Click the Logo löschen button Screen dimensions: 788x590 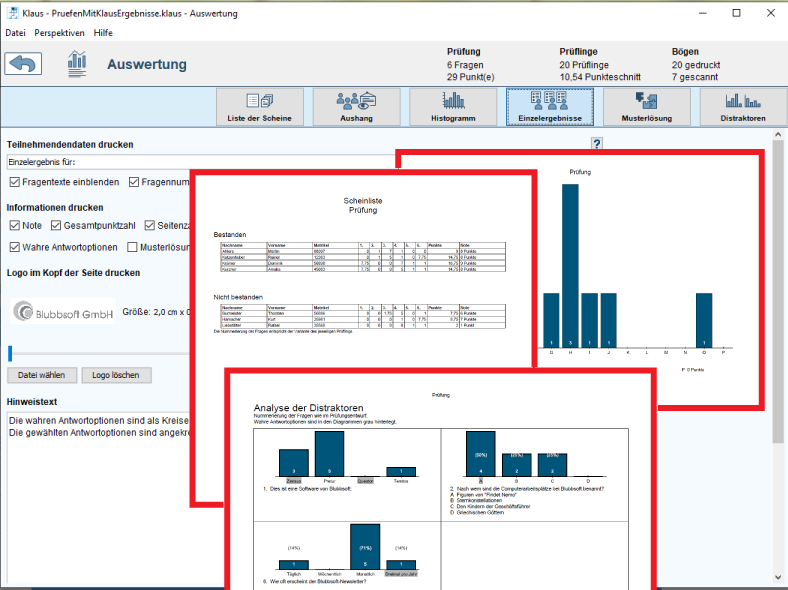click(x=117, y=375)
